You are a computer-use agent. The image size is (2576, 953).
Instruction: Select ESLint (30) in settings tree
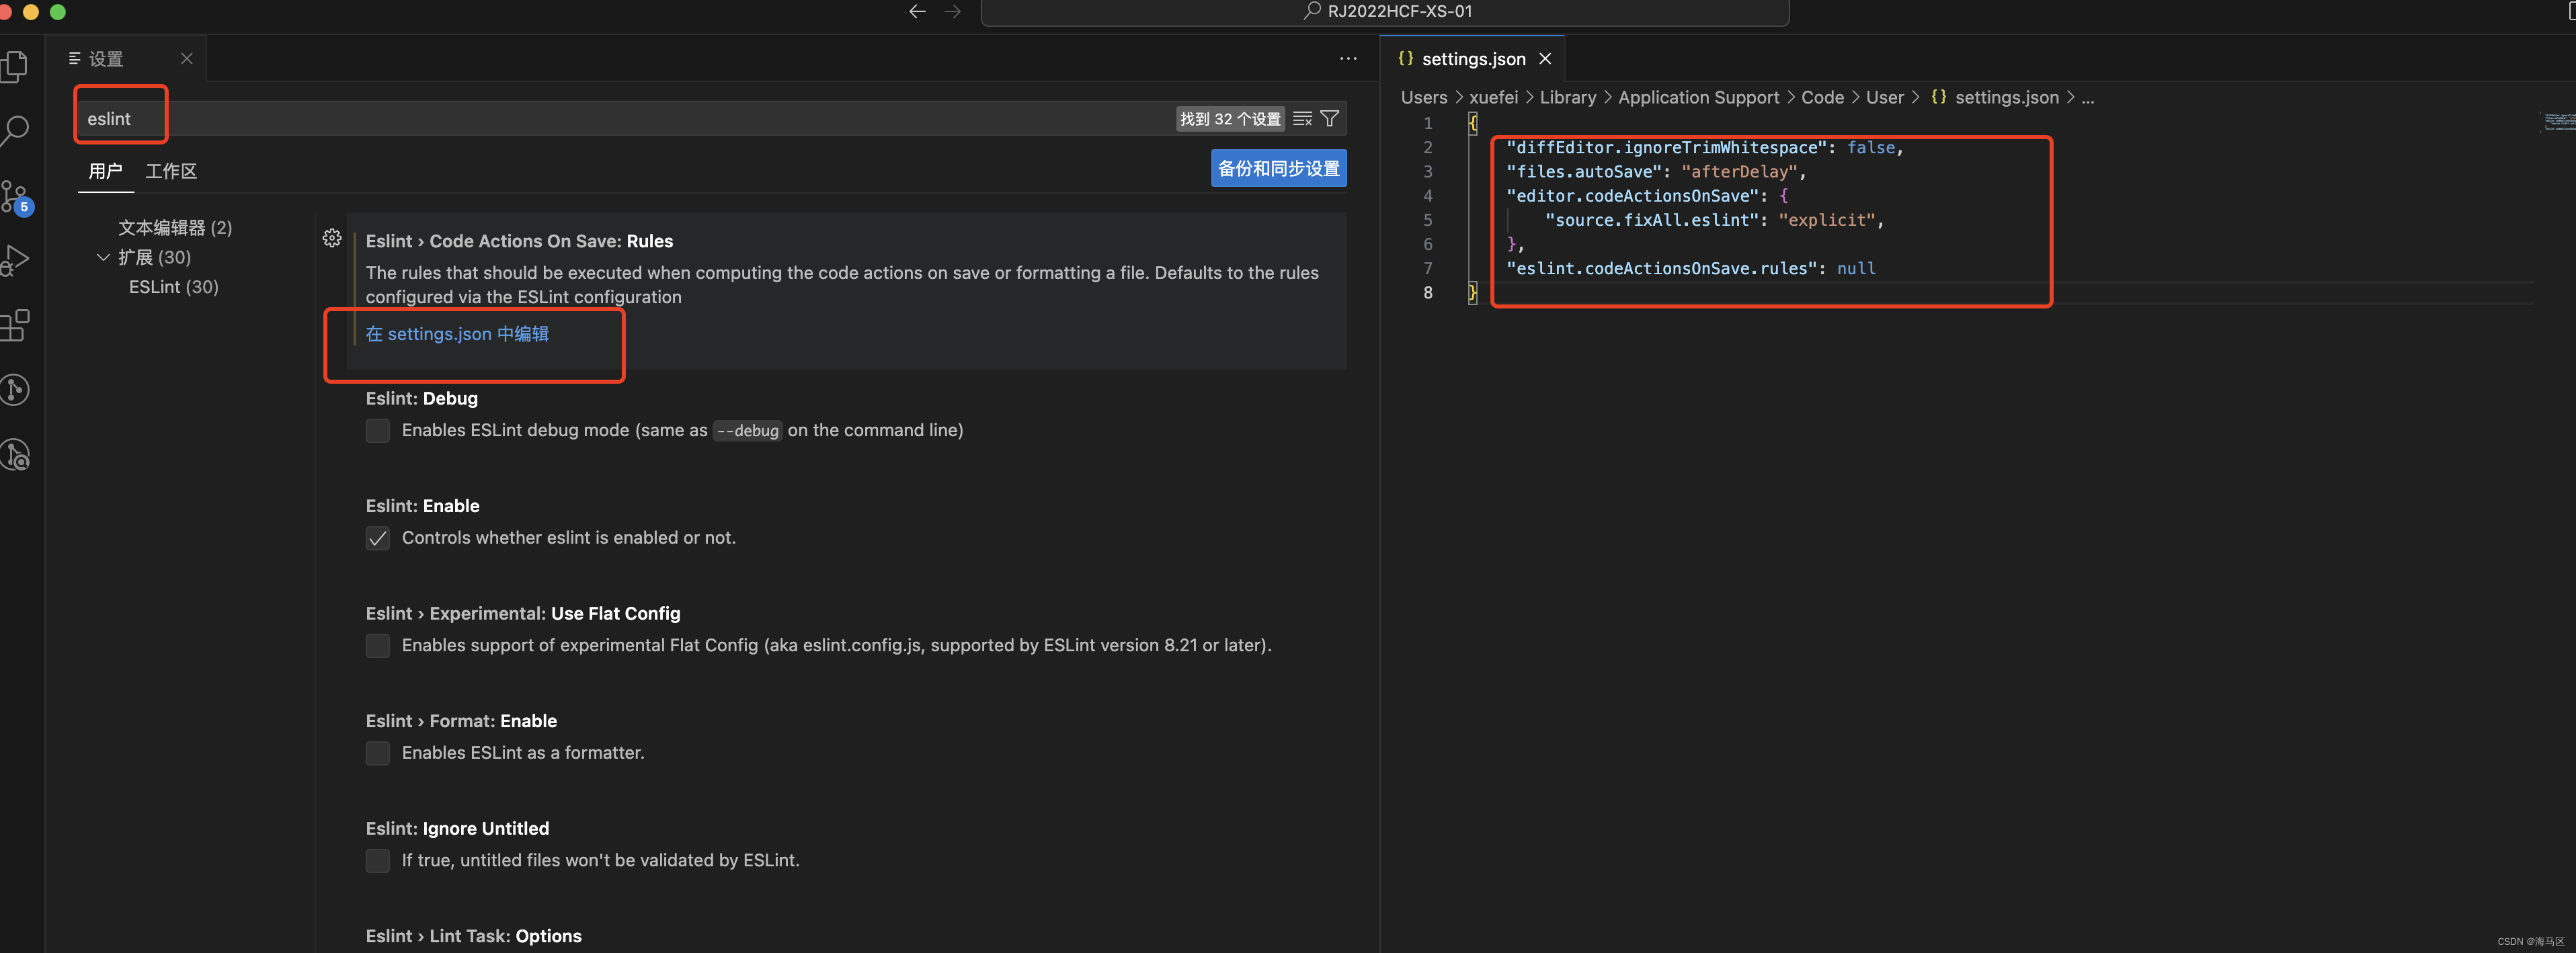tap(173, 287)
